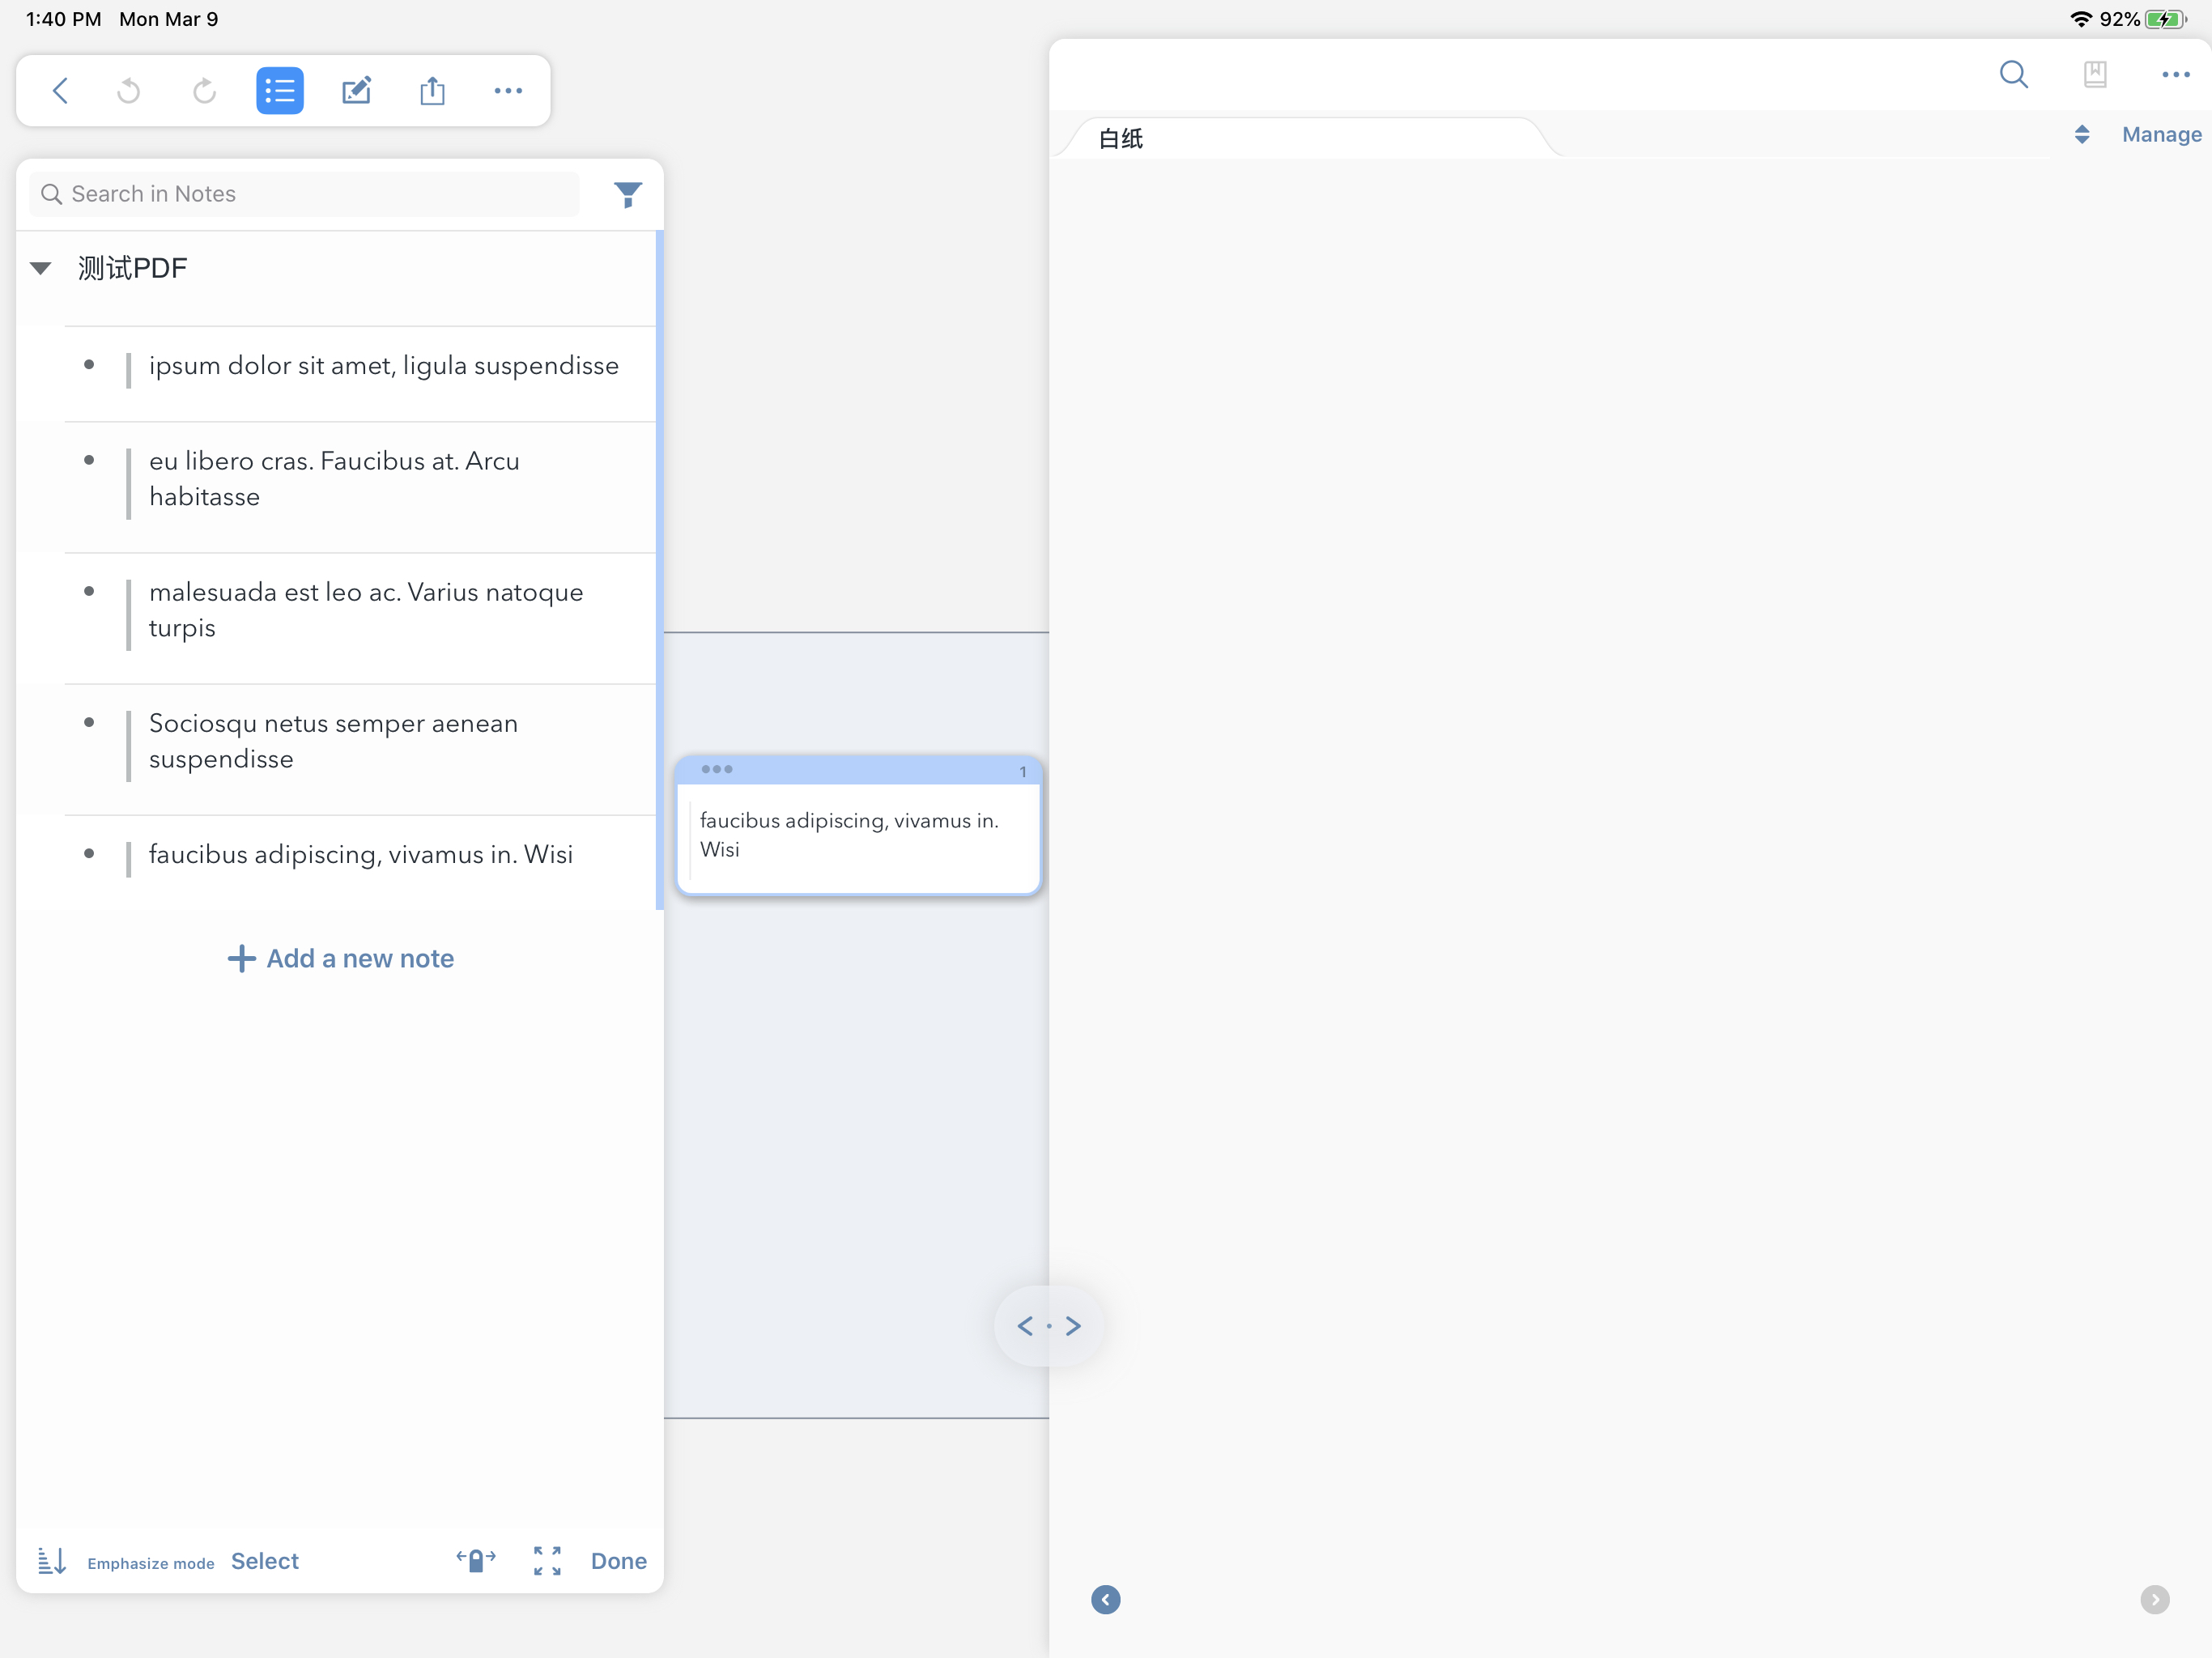Click the battery status indicator
Screen dimensions: 2212x1658
(2166, 19)
